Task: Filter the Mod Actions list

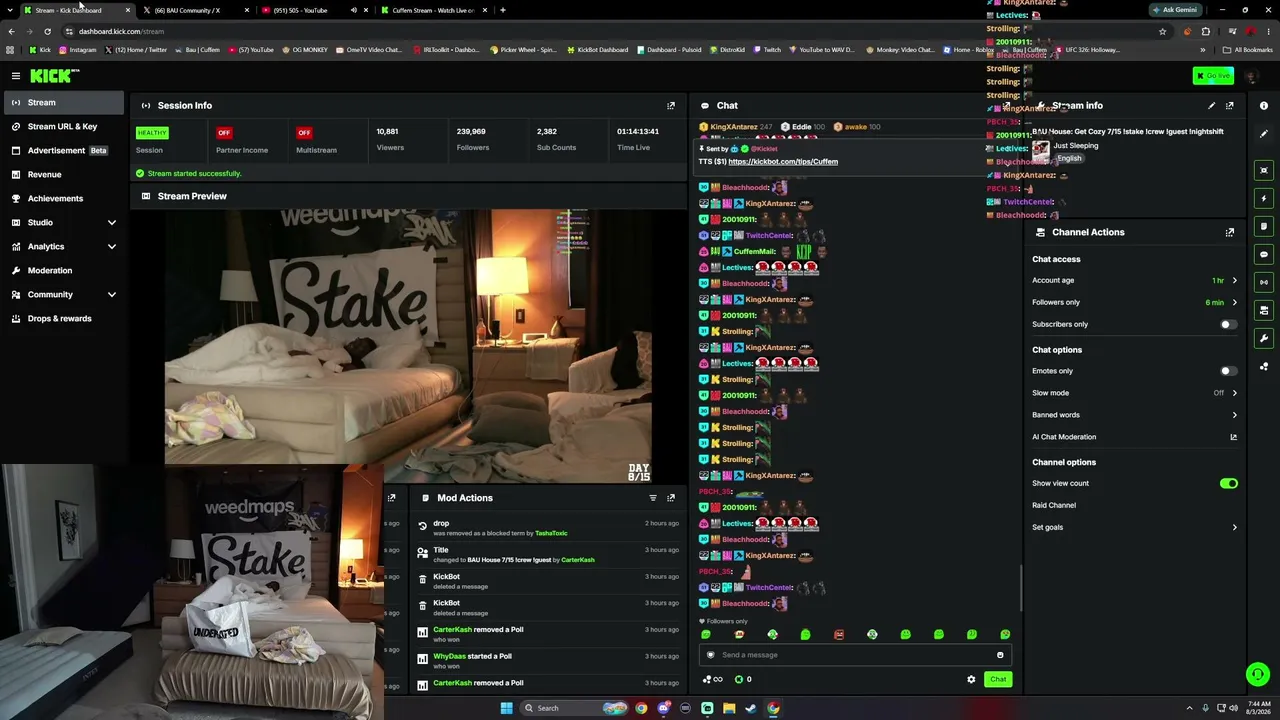Action: click(653, 498)
